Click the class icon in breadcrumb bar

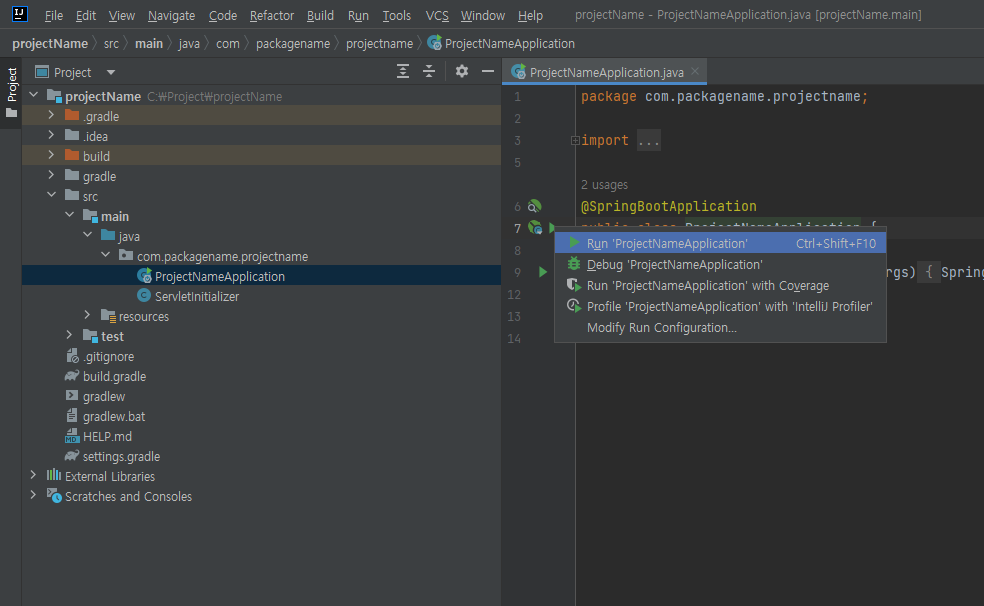click(x=434, y=43)
